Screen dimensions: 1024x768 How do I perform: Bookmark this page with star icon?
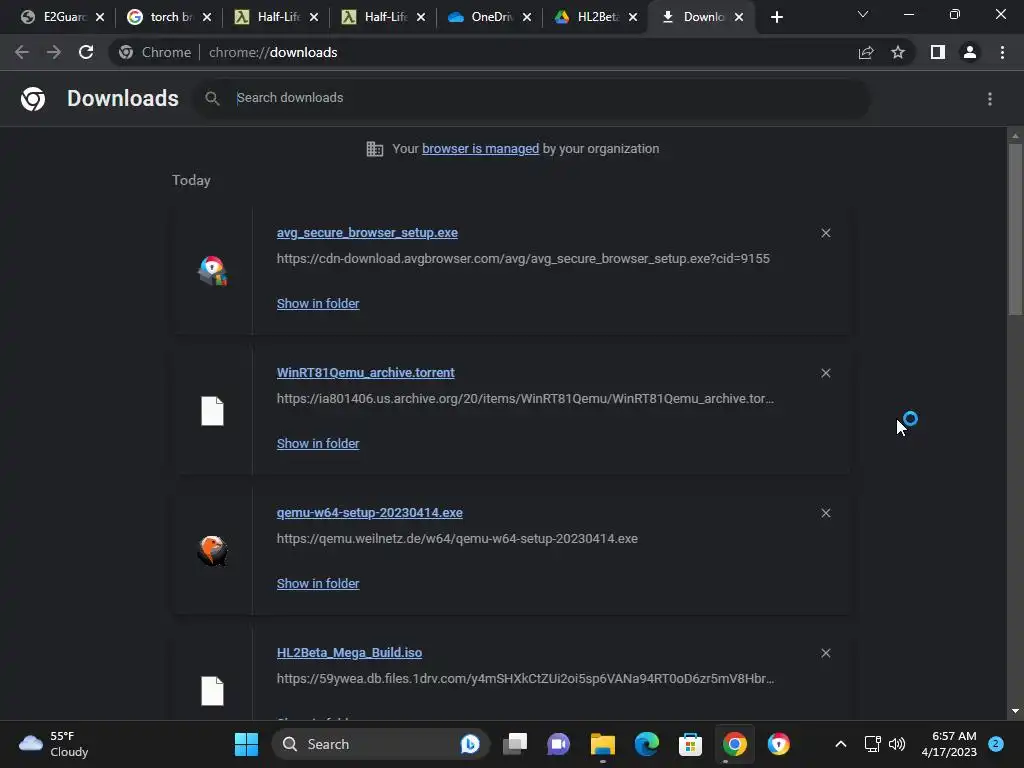tap(898, 52)
